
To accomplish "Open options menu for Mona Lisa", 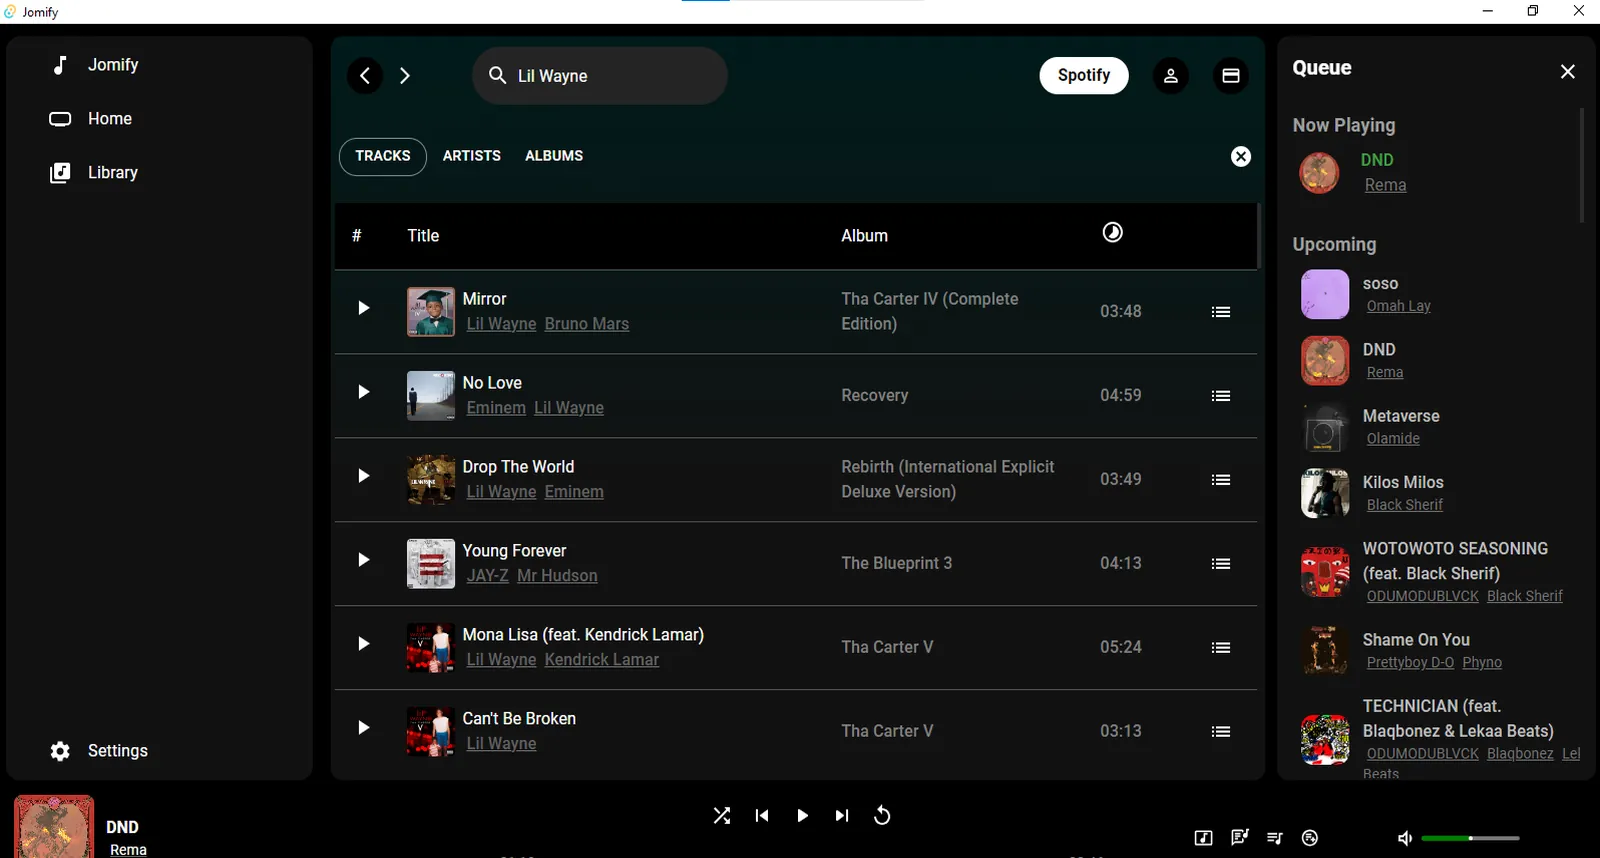I will click(x=1221, y=648).
